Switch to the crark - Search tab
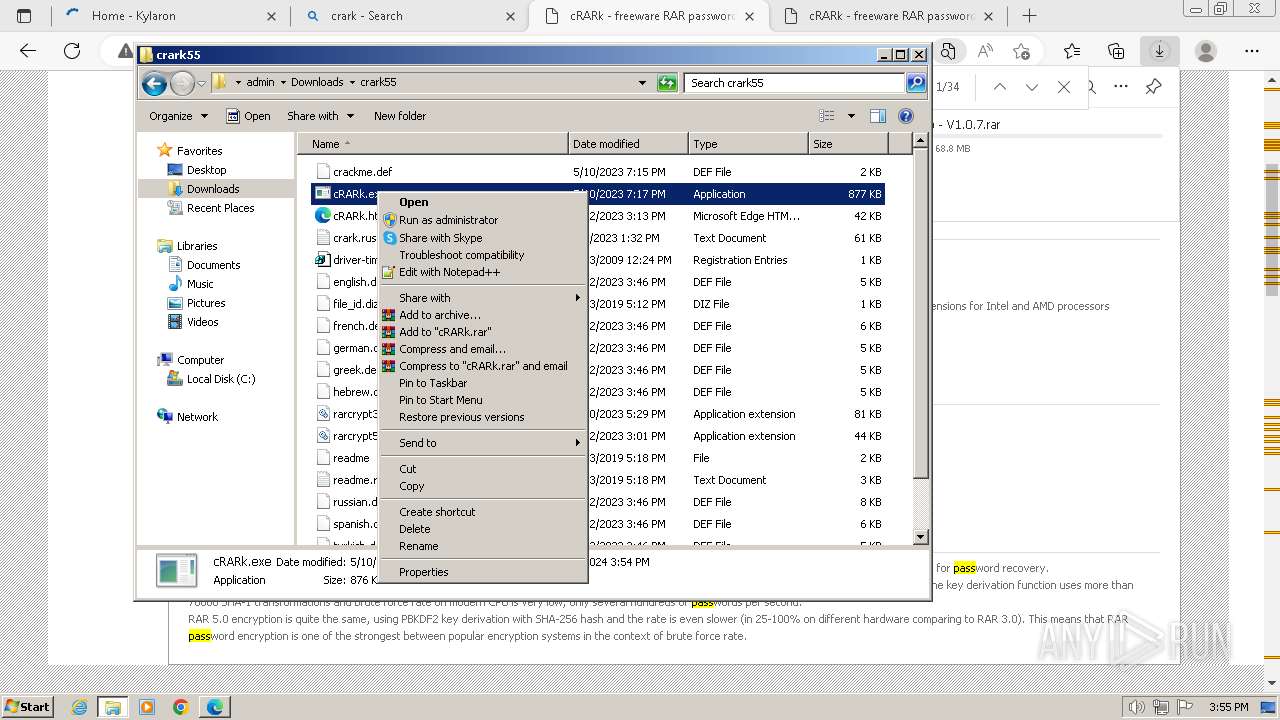This screenshot has width=1280, height=720. click(x=410, y=16)
